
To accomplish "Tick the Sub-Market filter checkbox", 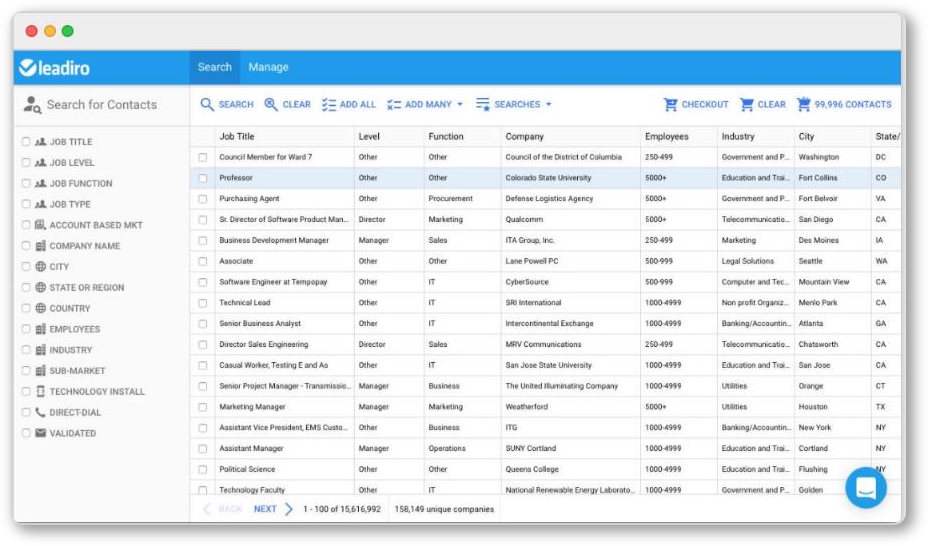I will [x=25, y=370].
